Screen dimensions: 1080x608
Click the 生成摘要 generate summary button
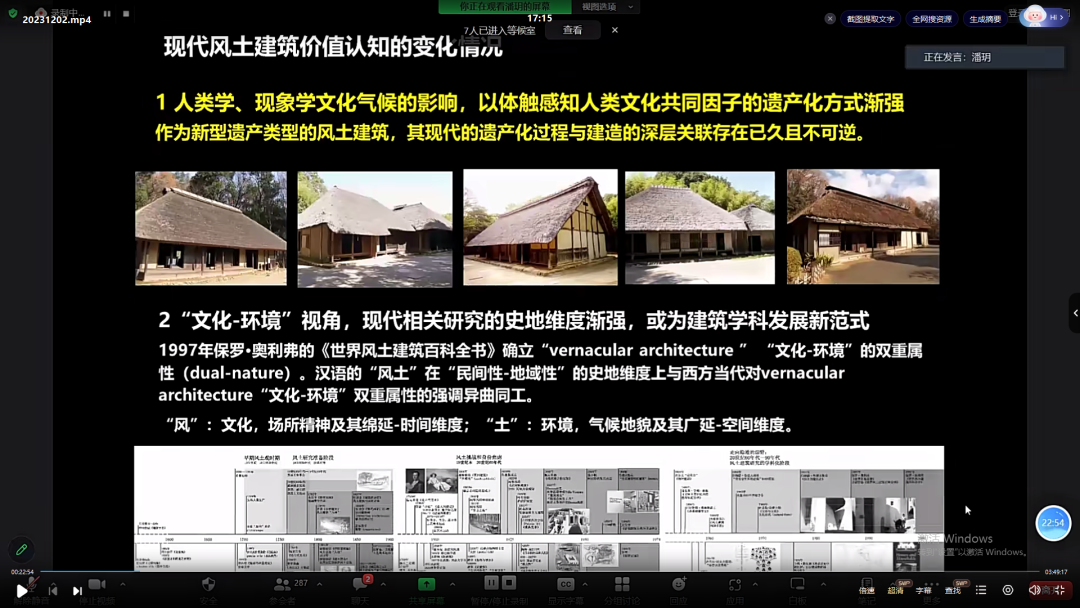(x=985, y=19)
